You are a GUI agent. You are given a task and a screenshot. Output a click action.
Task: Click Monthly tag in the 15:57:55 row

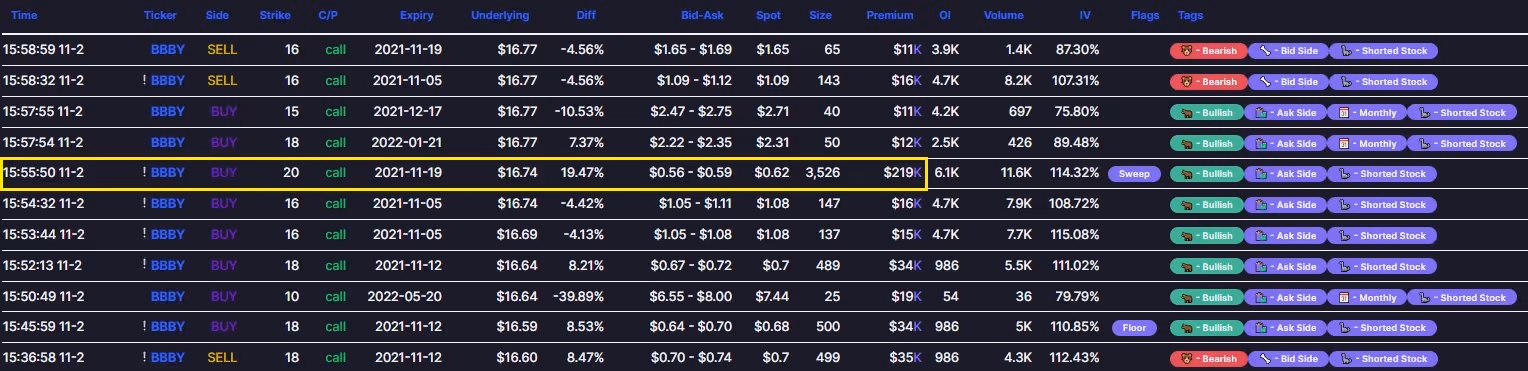[1369, 113]
